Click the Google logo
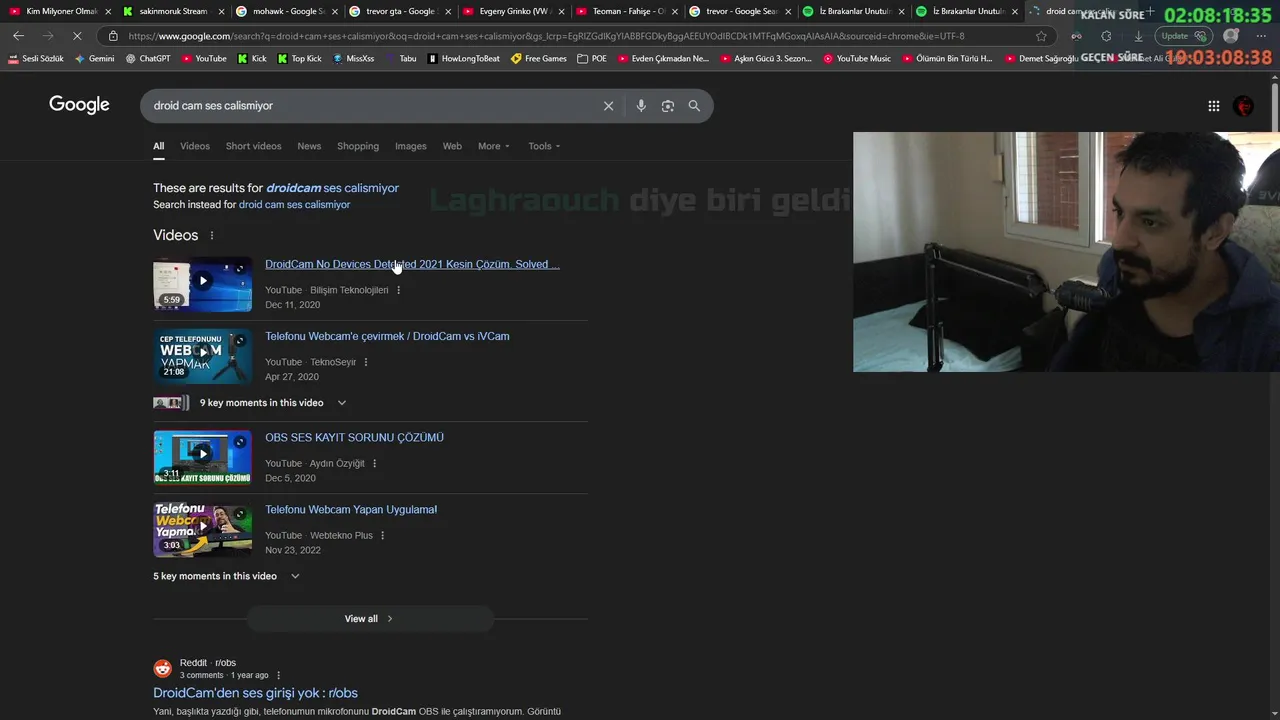The width and height of the screenshot is (1280, 720). point(79,105)
